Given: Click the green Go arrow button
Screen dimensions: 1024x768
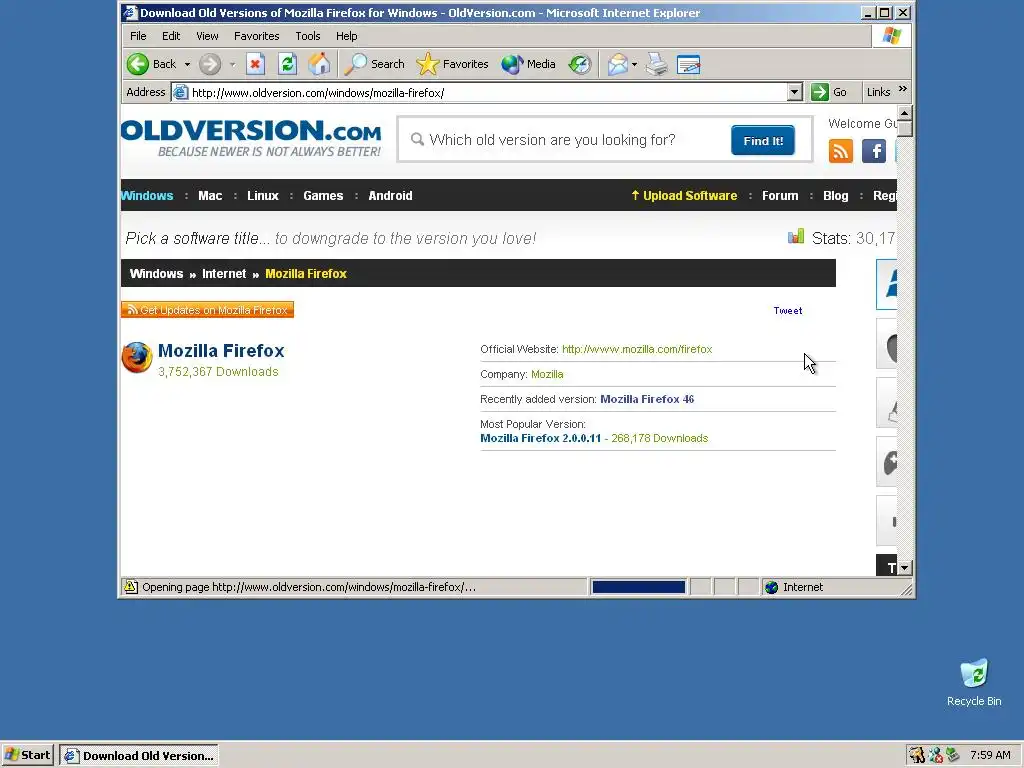Looking at the screenshot, I should (820, 92).
